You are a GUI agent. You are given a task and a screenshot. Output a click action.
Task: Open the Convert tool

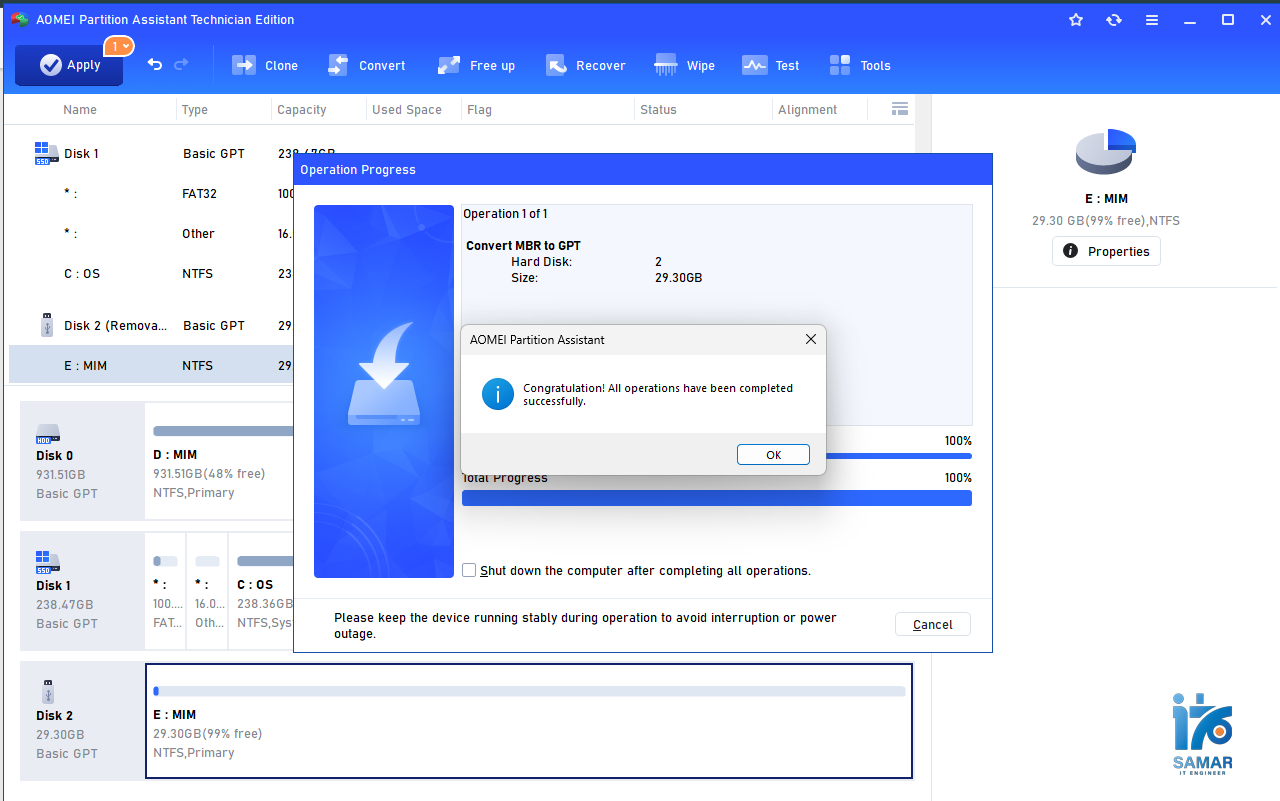point(338,65)
